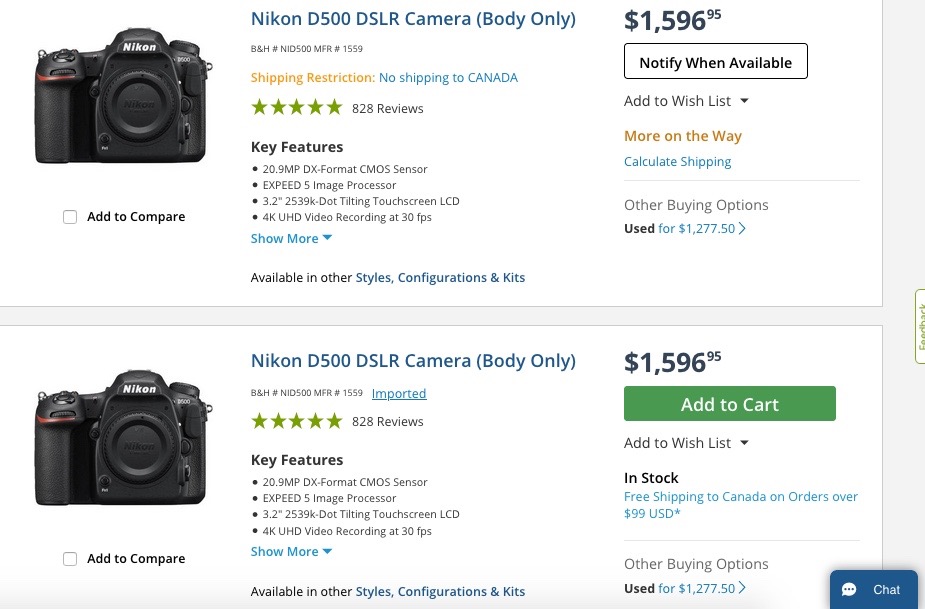Click the Chat speech bubble icon
This screenshot has height=609, width=925.
pyautogui.click(x=849, y=590)
